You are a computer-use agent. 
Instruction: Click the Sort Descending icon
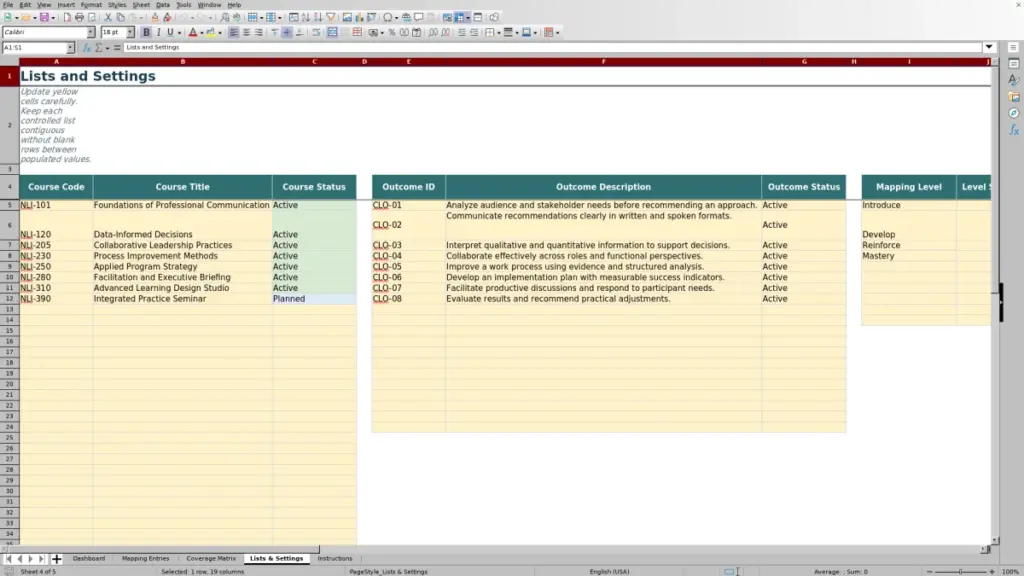tap(318, 18)
